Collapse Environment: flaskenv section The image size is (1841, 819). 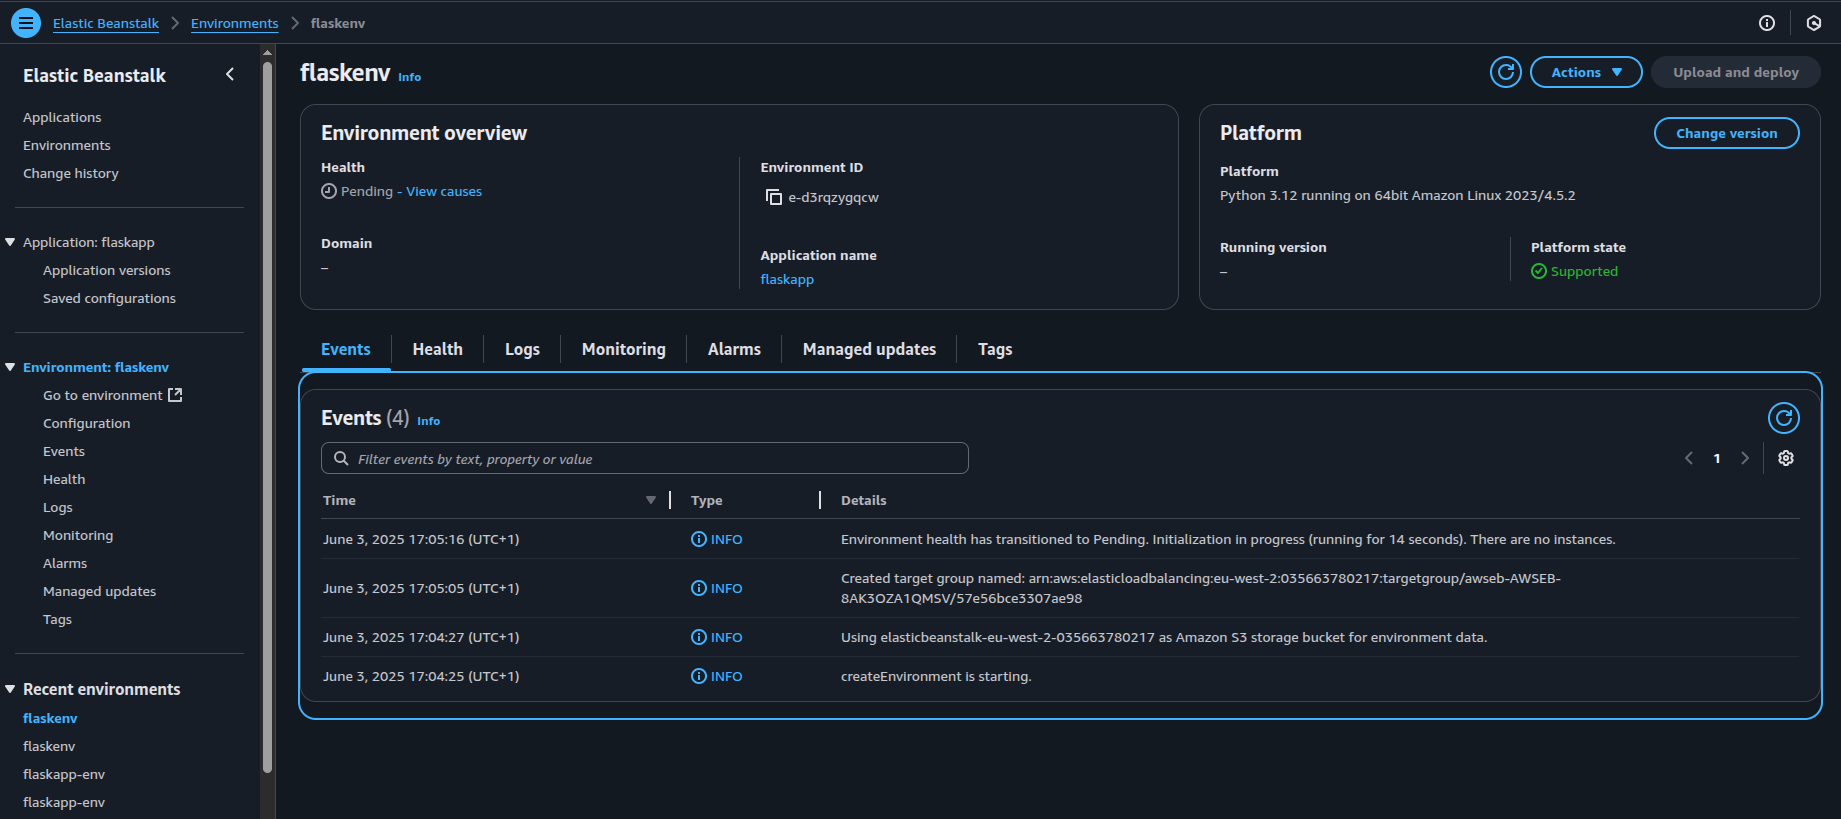click(10, 367)
